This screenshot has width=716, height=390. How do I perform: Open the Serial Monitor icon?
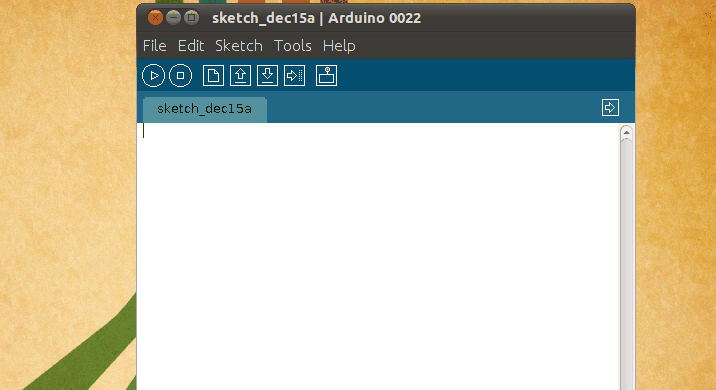point(326,76)
